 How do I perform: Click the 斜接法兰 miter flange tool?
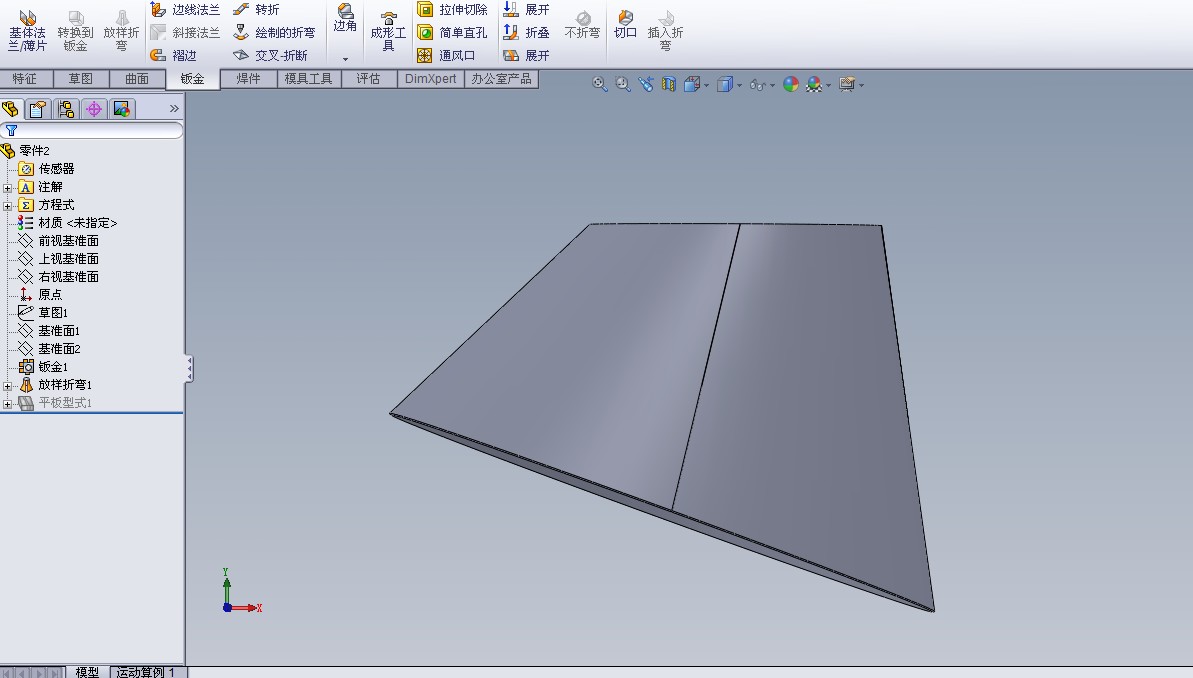coord(185,33)
